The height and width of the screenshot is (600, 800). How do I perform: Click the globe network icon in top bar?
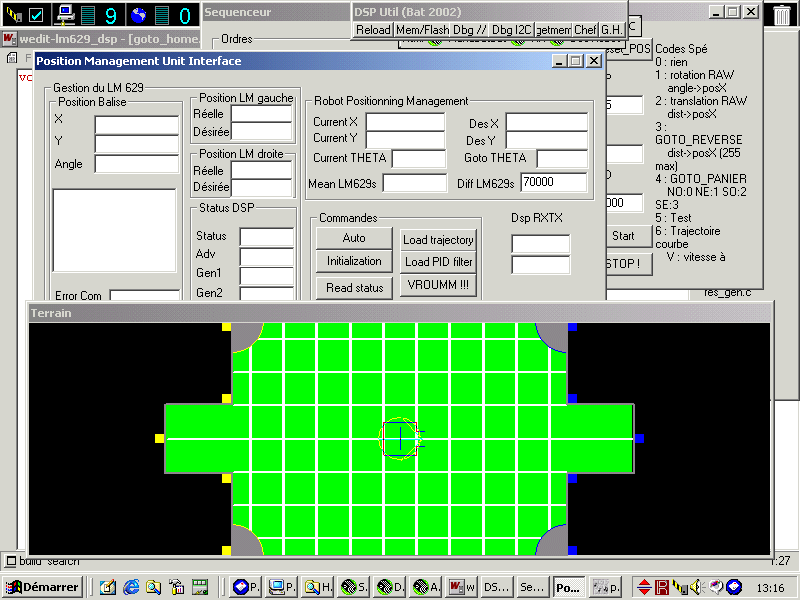(x=138, y=14)
